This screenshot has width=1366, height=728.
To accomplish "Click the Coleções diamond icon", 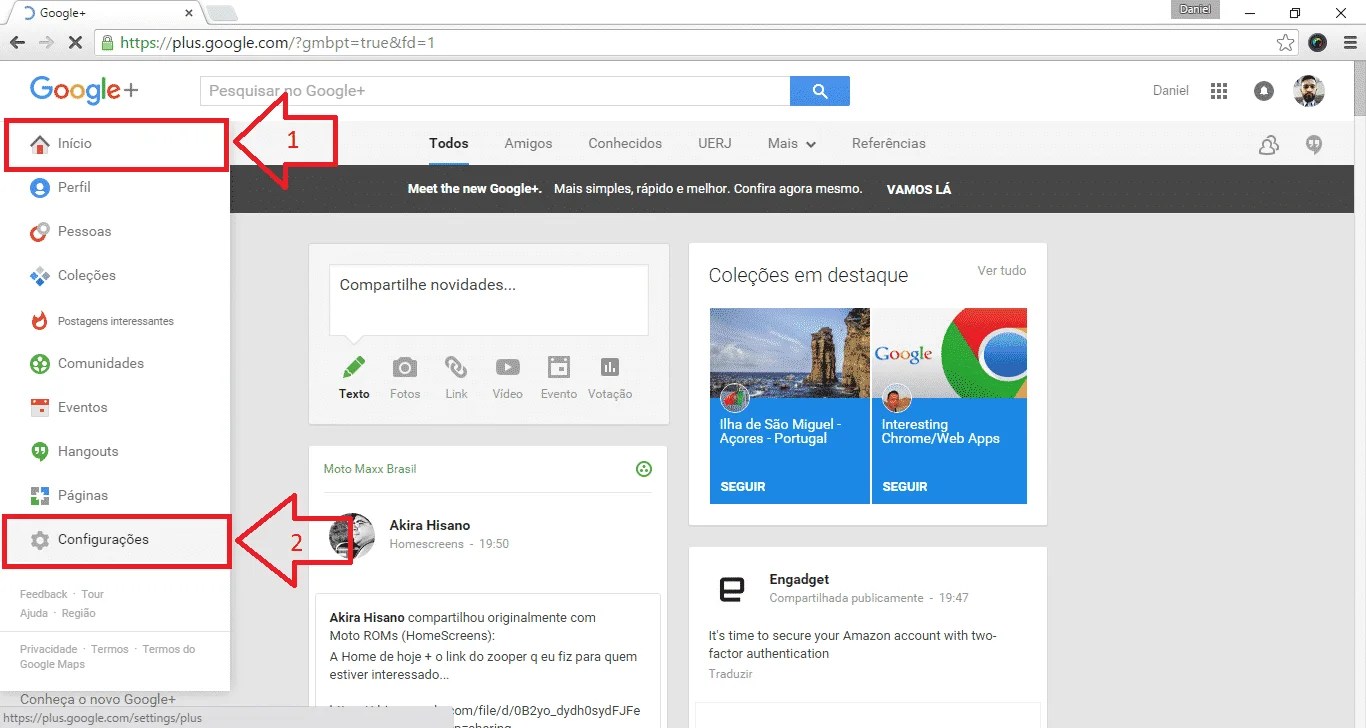I will [40, 275].
